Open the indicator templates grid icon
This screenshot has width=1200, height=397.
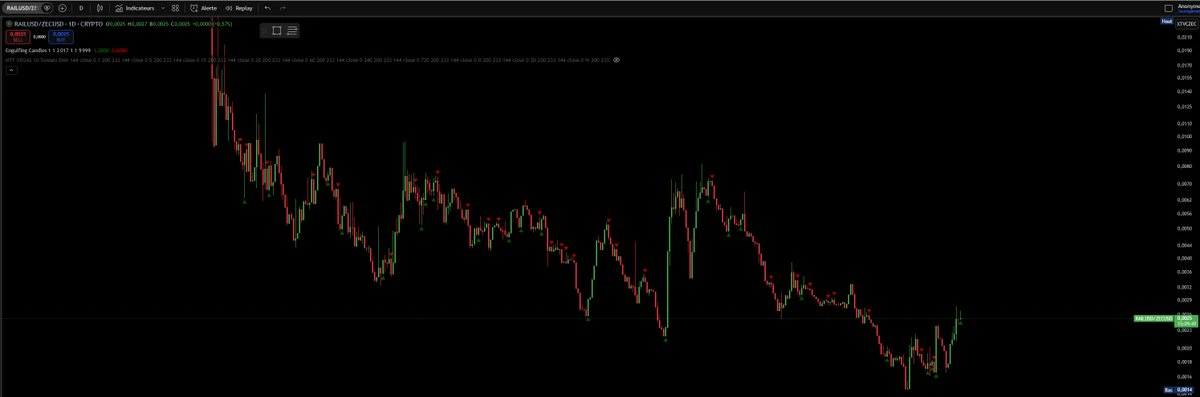(175, 7)
